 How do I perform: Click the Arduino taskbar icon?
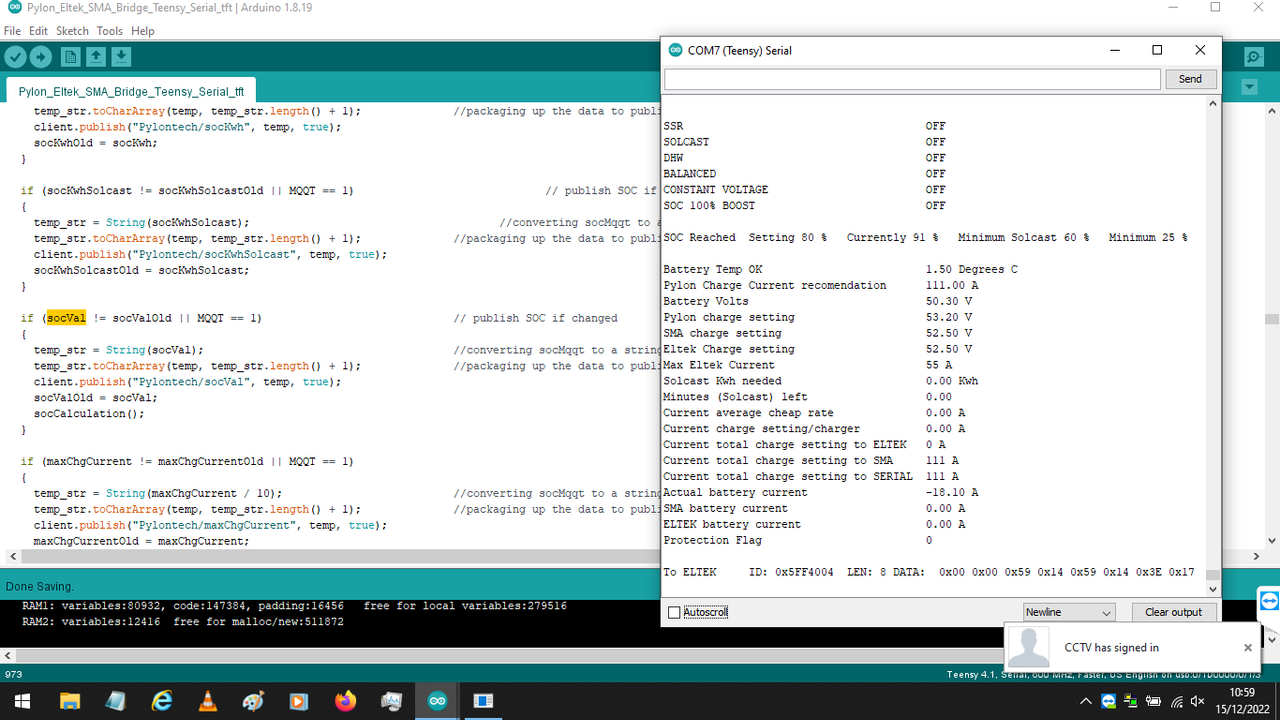(x=437, y=701)
